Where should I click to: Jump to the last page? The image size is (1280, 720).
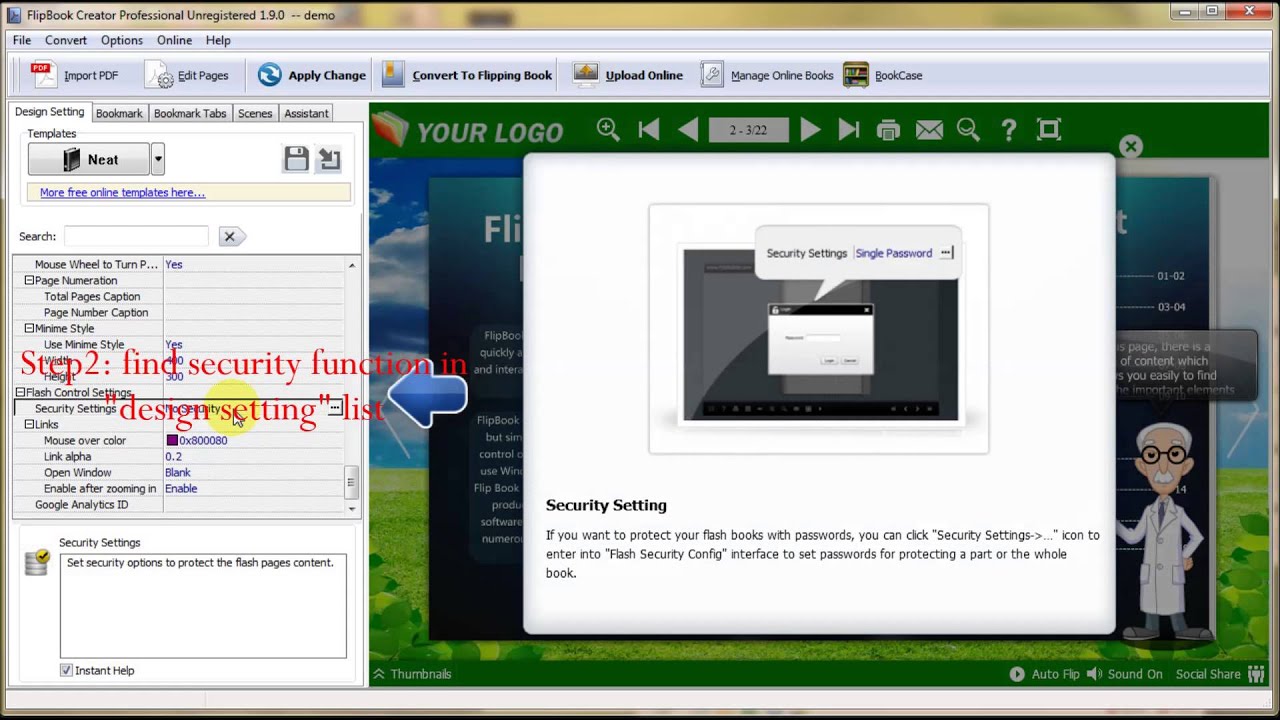tap(849, 129)
